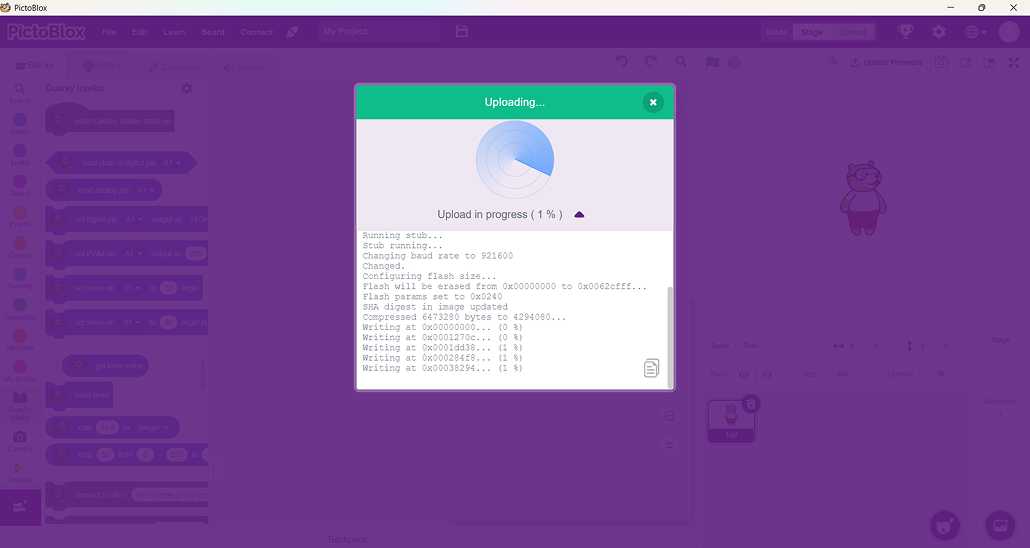Click the Upload Firmware button
1030x548 pixels.
886,62
